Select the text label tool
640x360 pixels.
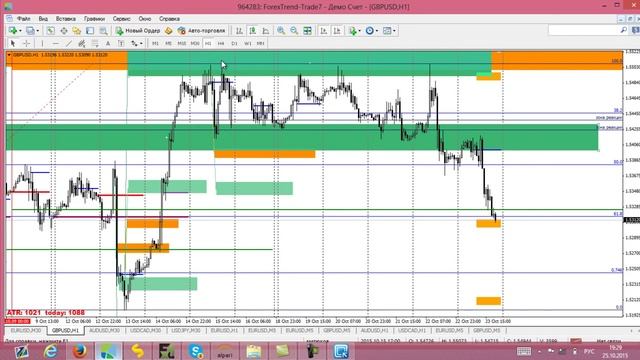(121, 43)
